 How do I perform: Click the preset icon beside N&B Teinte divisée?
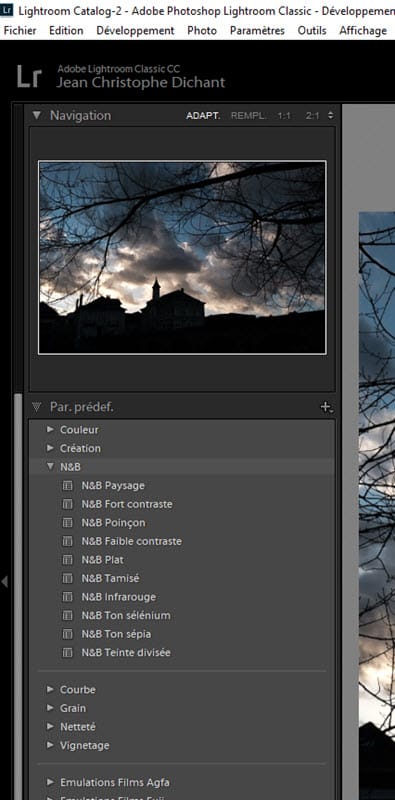tap(67, 653)
